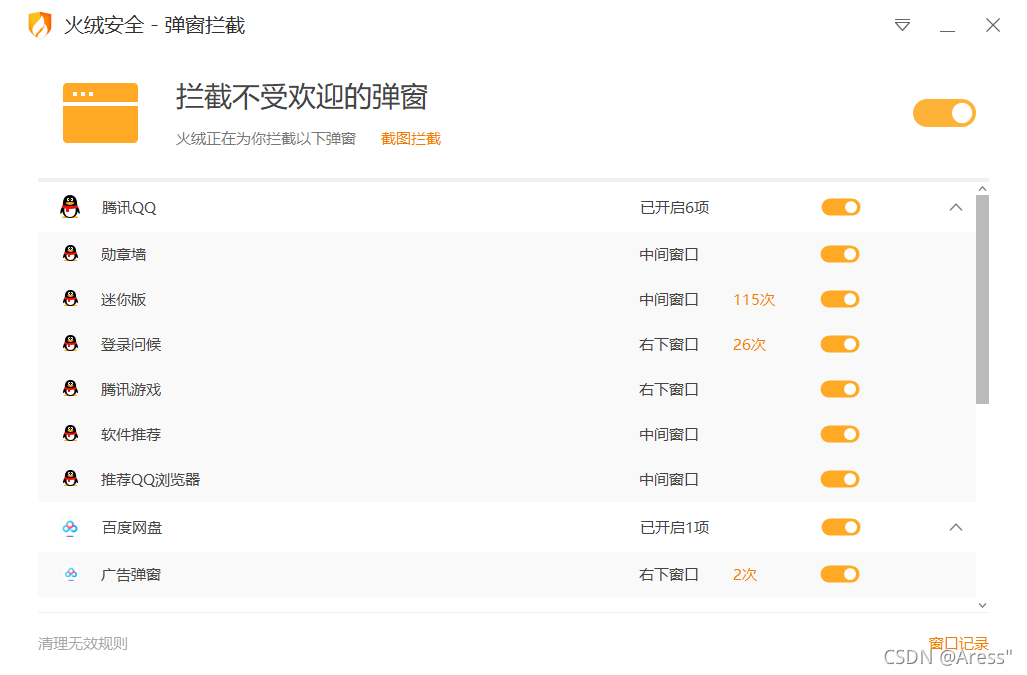Click the Huorong shield logo in title bar

[40, 26]
